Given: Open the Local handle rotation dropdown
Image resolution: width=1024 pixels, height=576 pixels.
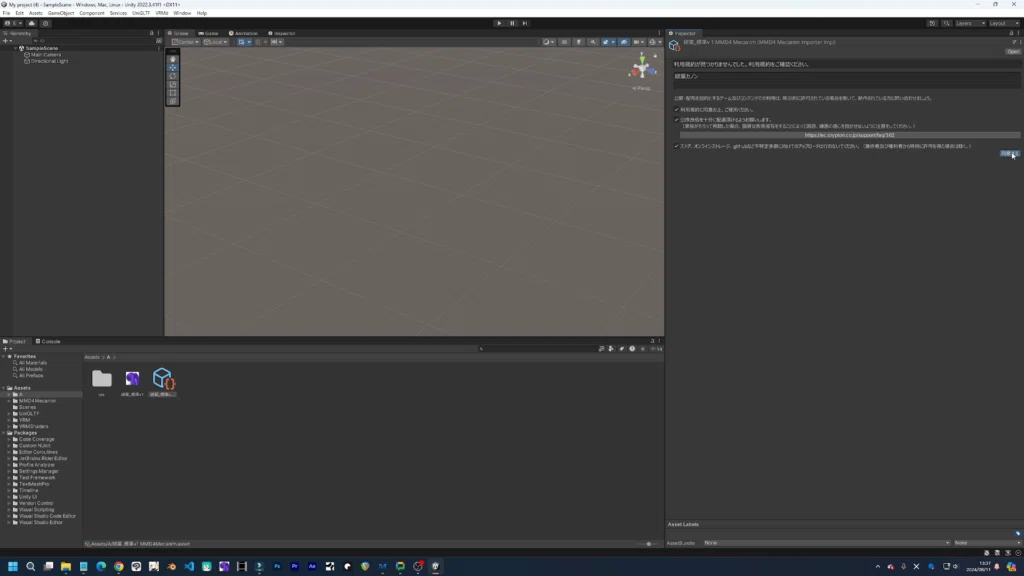Looking at the screenshot, I should tap(216, 42).
